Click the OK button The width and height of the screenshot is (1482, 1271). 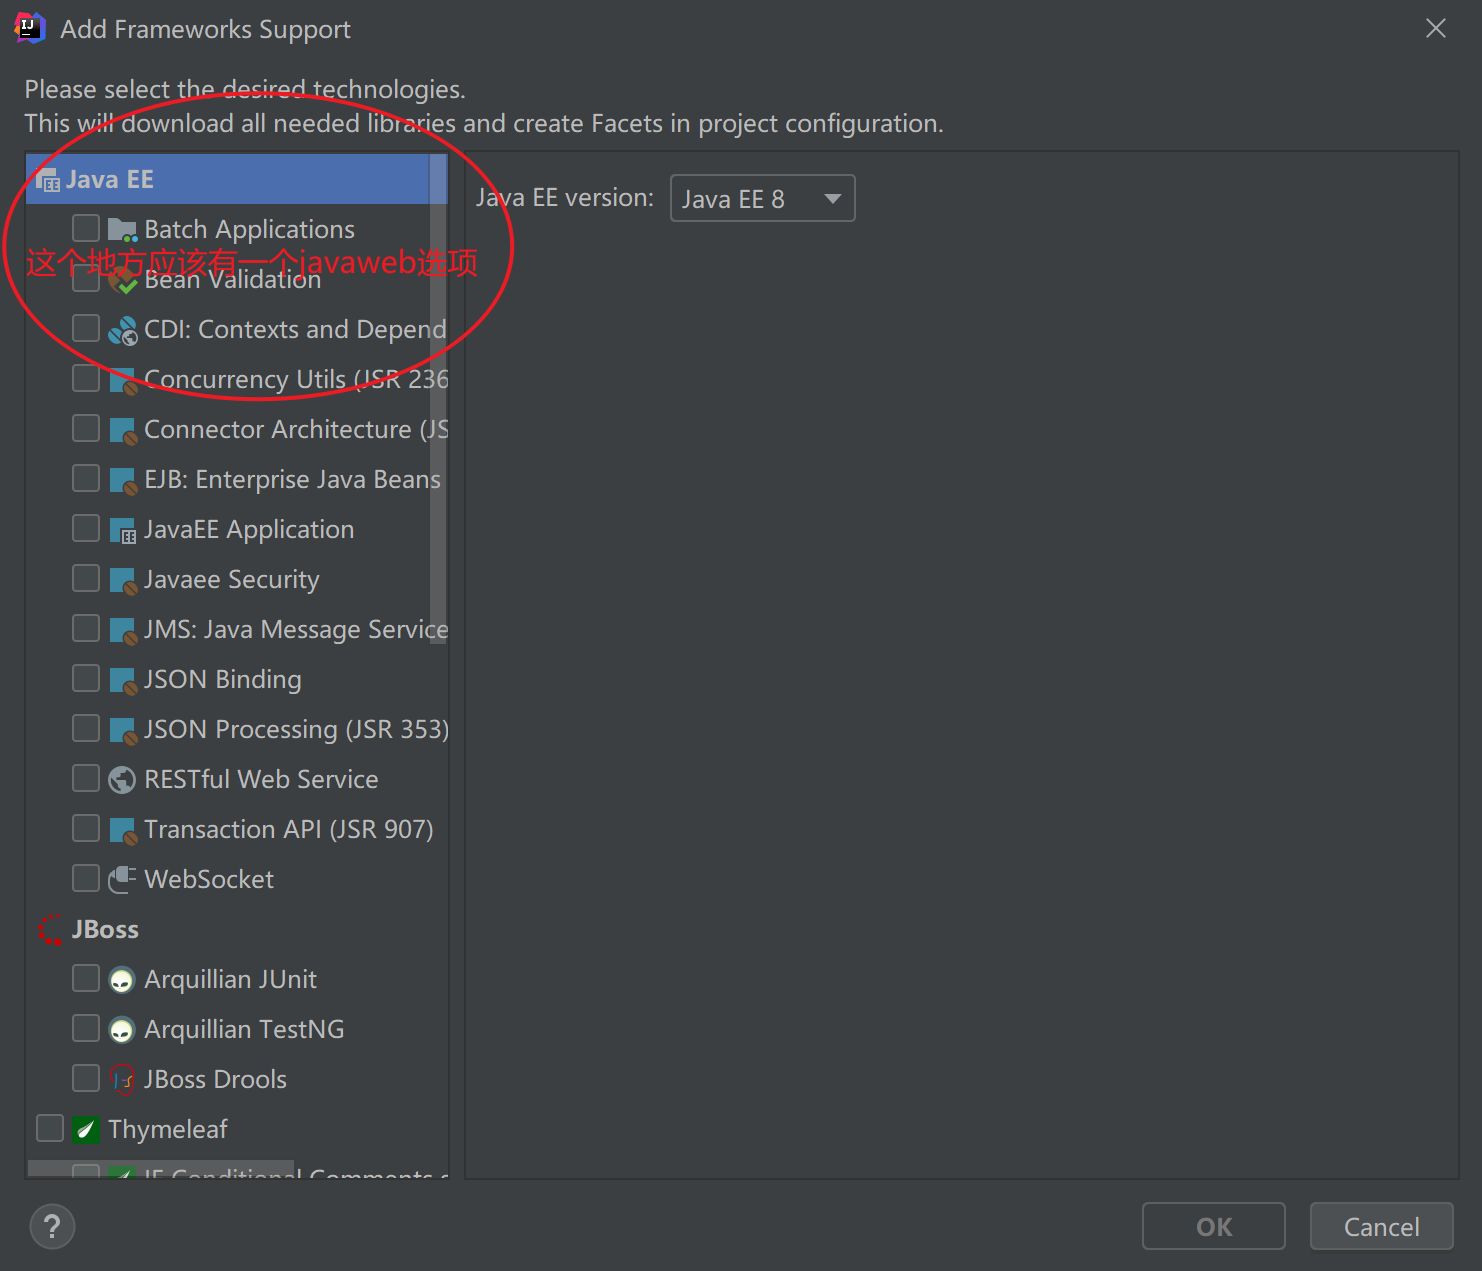pos(1214,1226)
